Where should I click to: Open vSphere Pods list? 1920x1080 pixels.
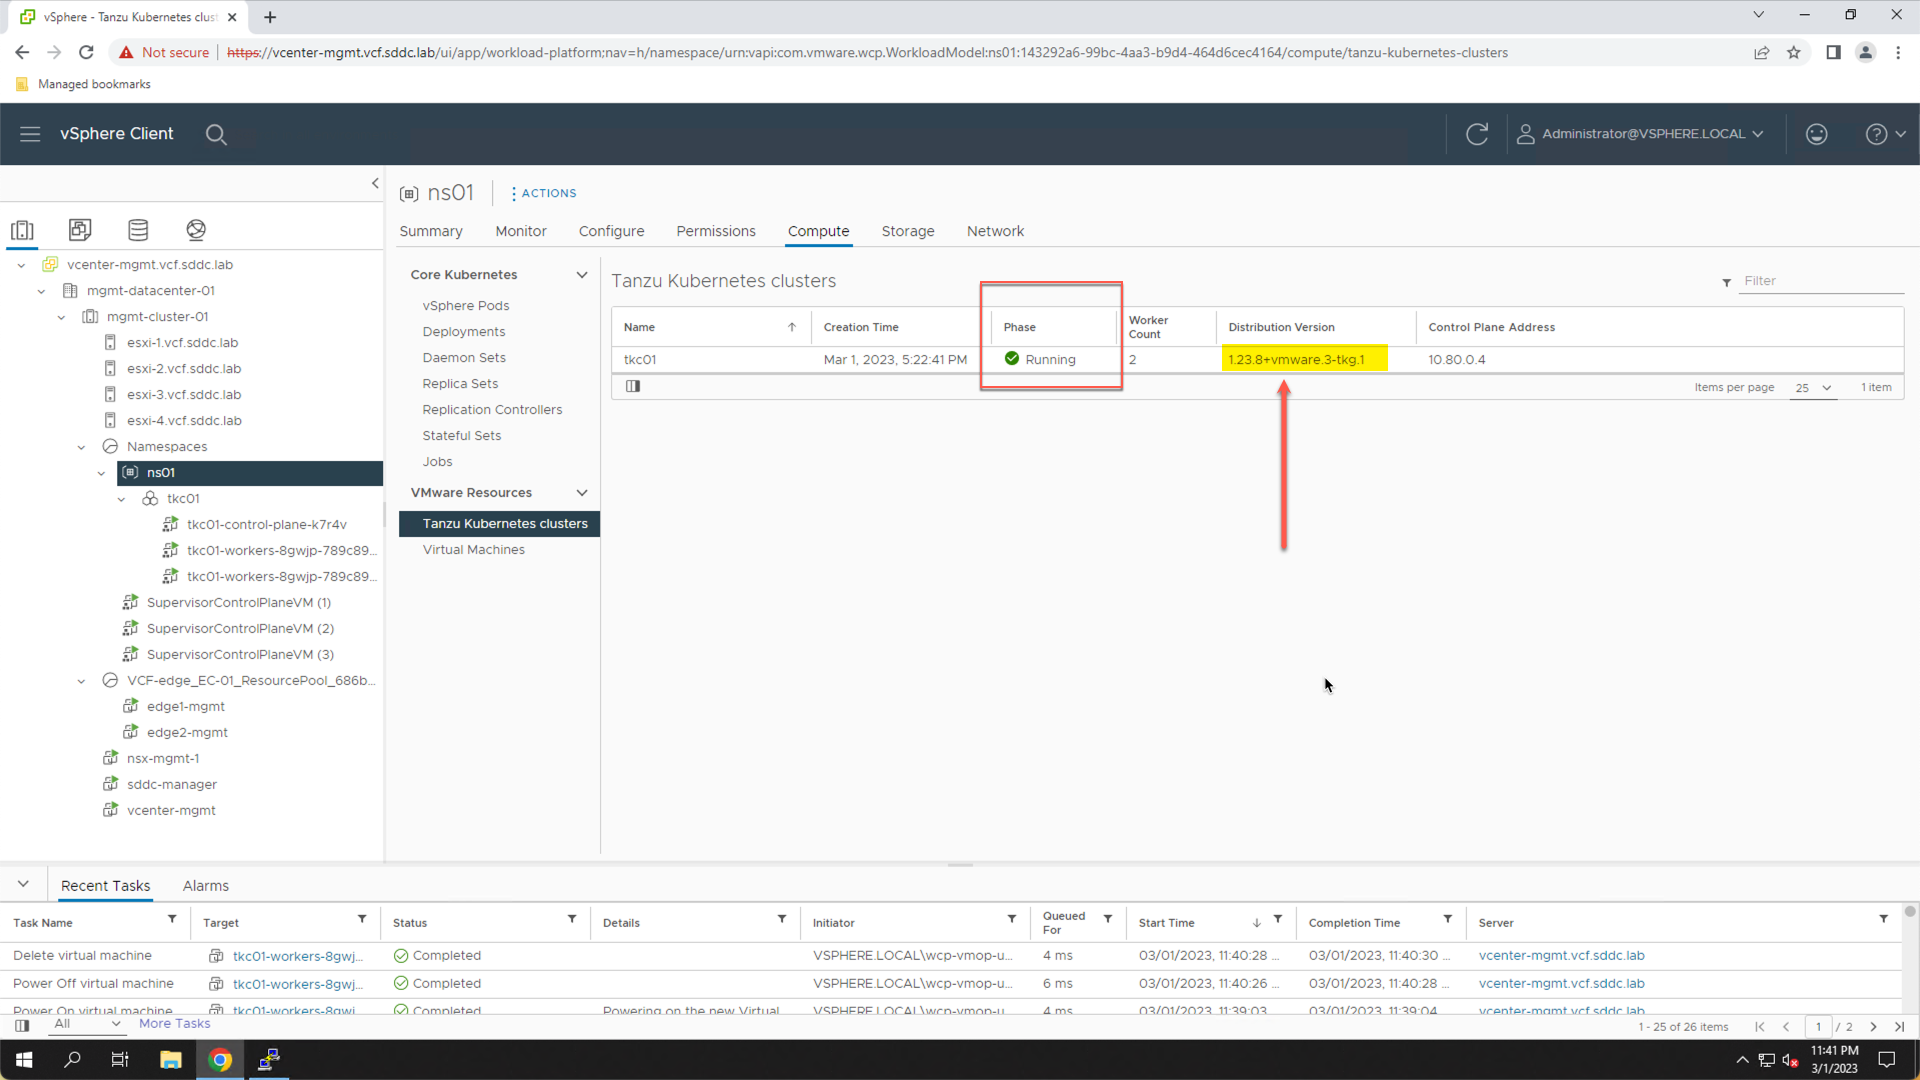[x=466, y=306]
